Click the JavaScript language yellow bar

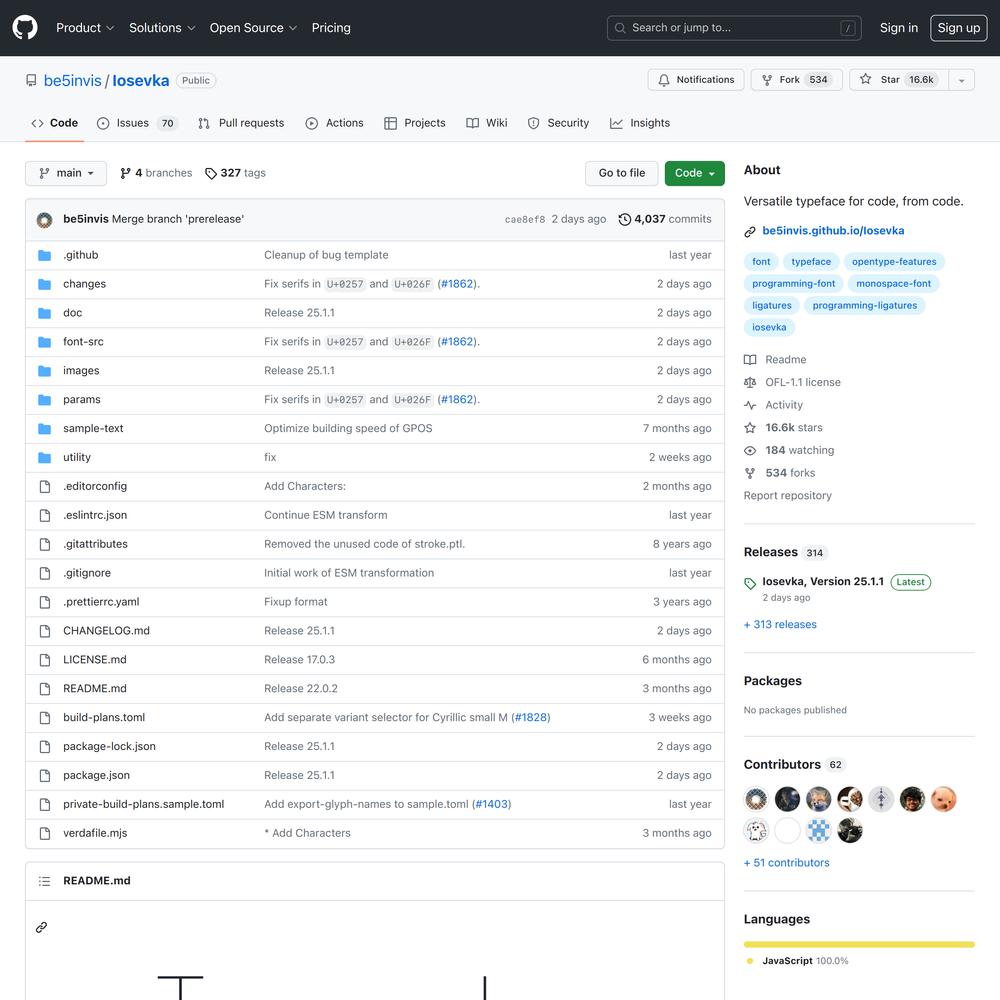coord(858,945)
